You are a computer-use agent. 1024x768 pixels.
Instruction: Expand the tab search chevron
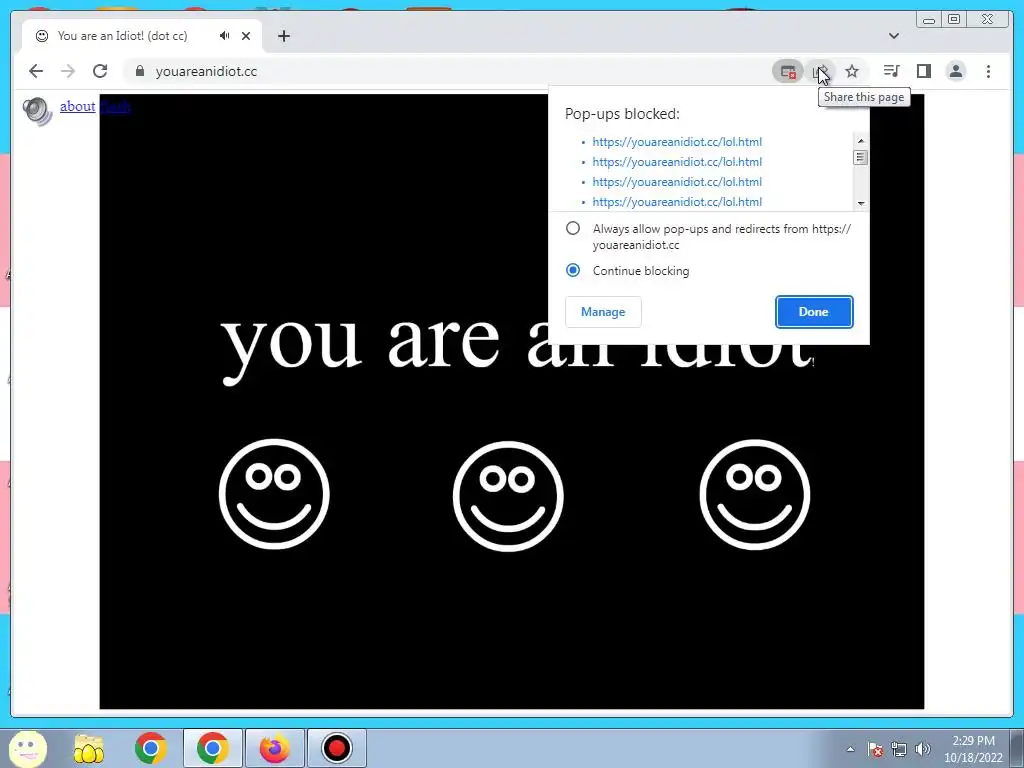(894, 36)
